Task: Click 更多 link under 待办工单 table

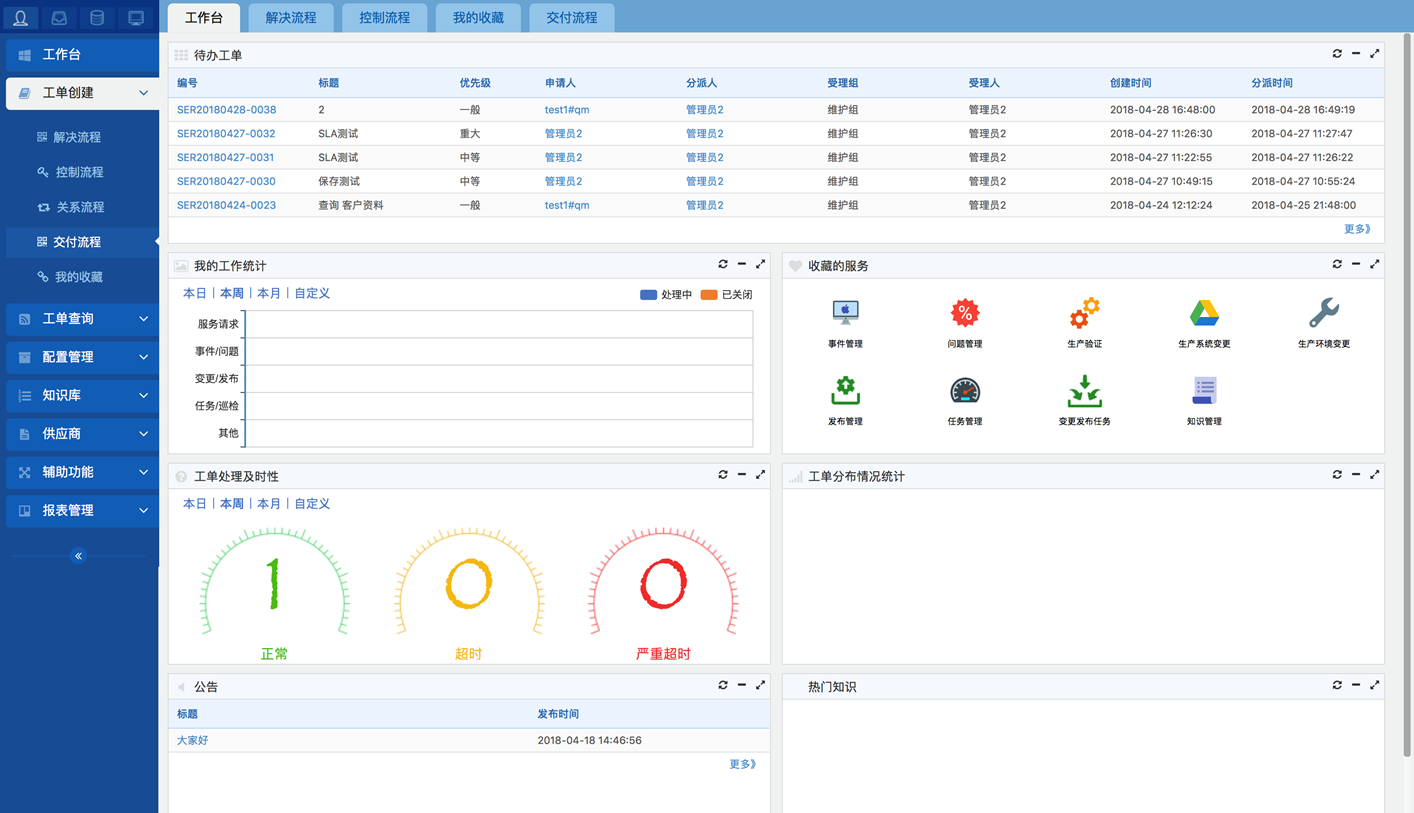Action: [1357, 229]
